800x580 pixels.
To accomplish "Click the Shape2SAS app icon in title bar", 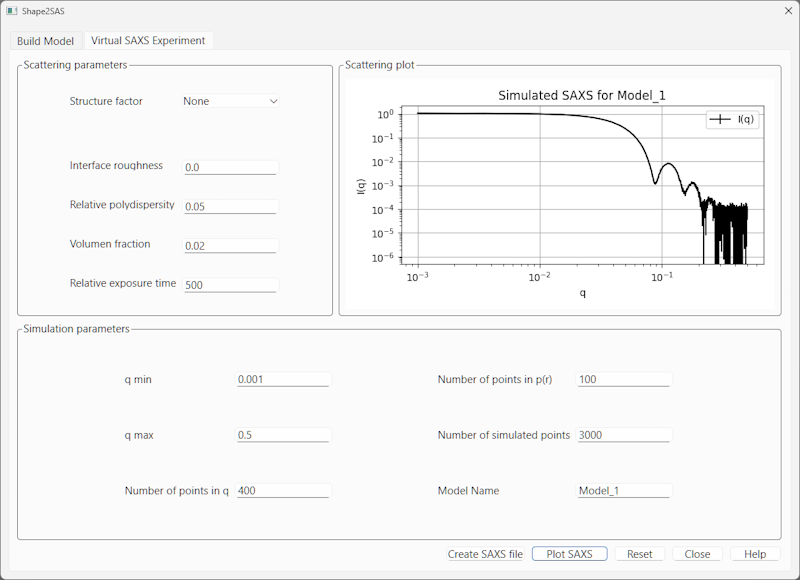I will point(12,11).
